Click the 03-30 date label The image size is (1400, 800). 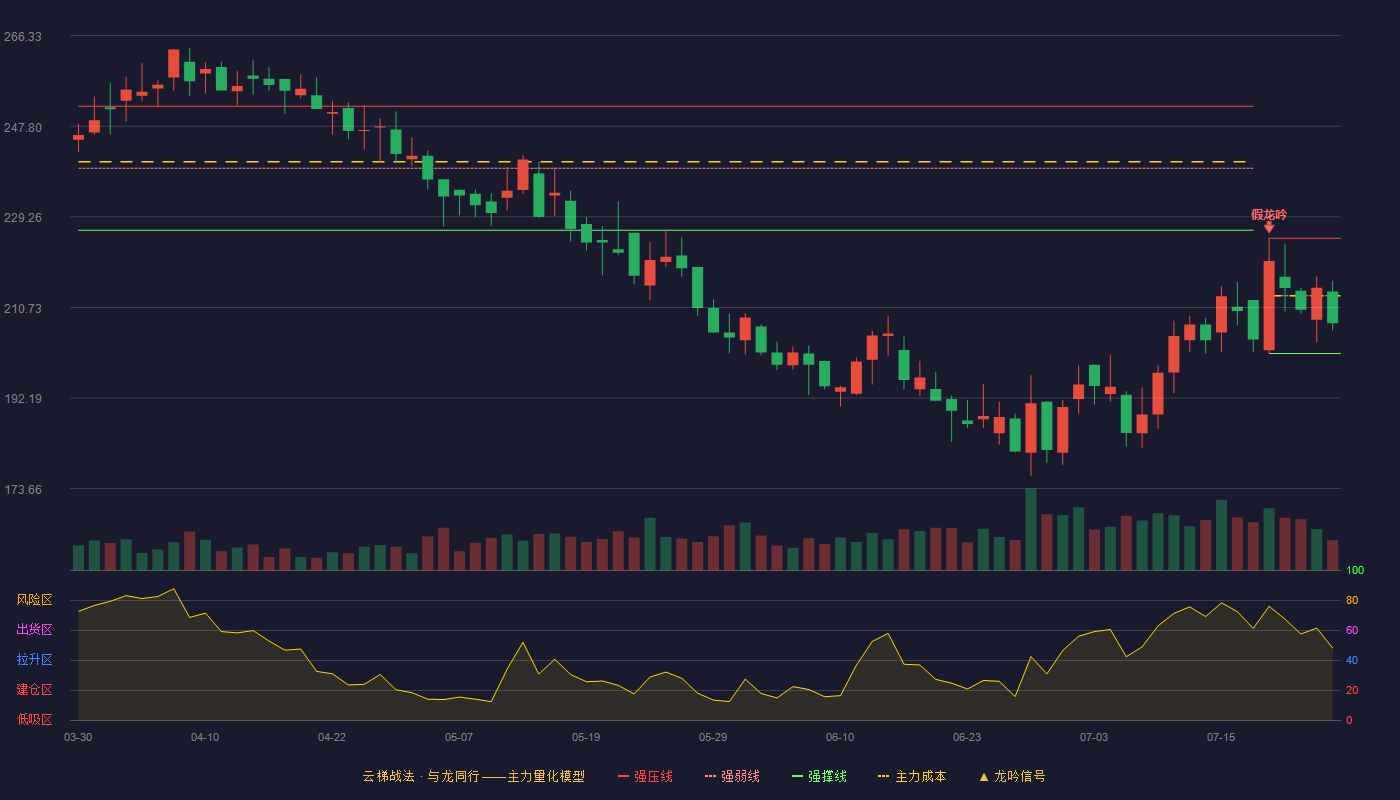(x=78, y=737)
